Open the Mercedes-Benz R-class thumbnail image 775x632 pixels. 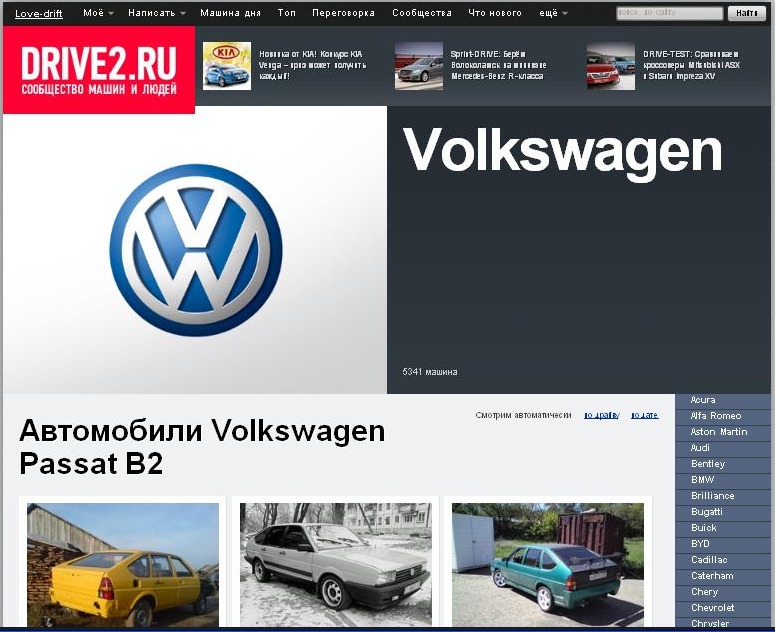pyautogui.click(x=419, y=66)
